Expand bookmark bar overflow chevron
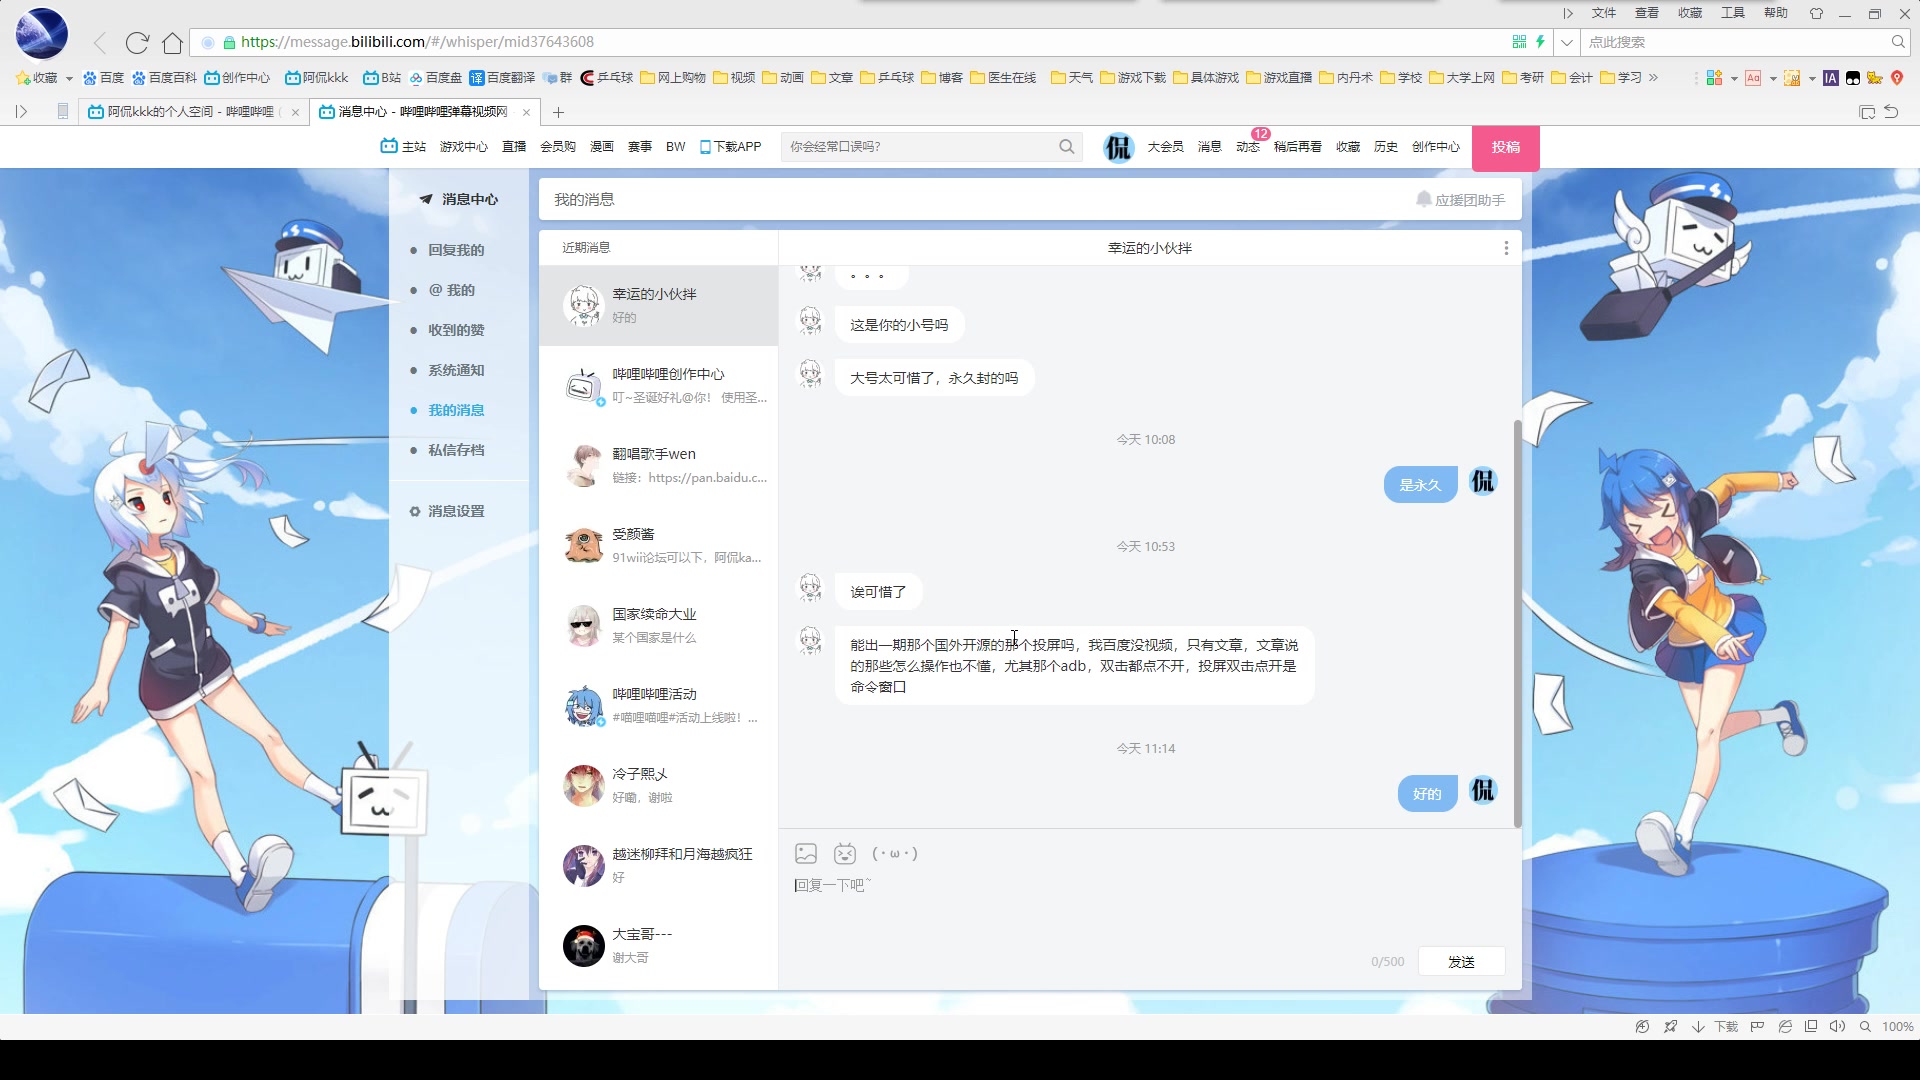The height and width of the screenshot is (1080, 1920). coord(1653,78)
